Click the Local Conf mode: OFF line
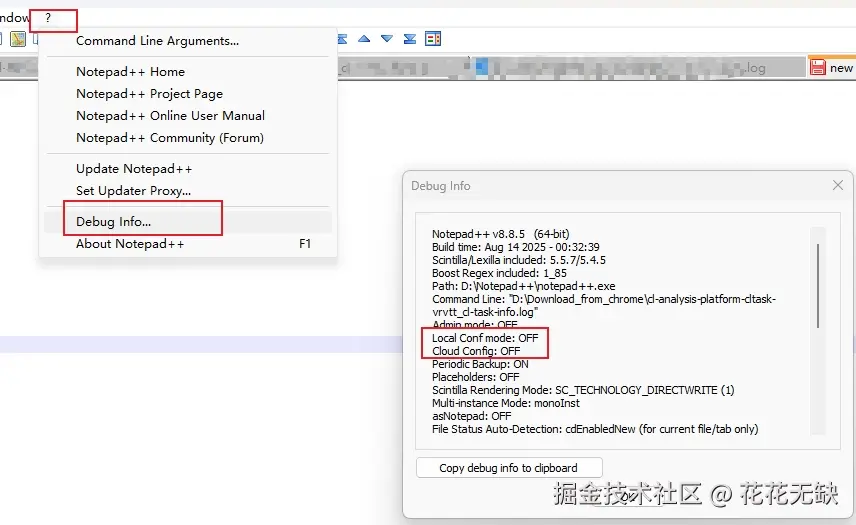The width and height of the screenshot is (856, 525). click(x=485, y=338)
